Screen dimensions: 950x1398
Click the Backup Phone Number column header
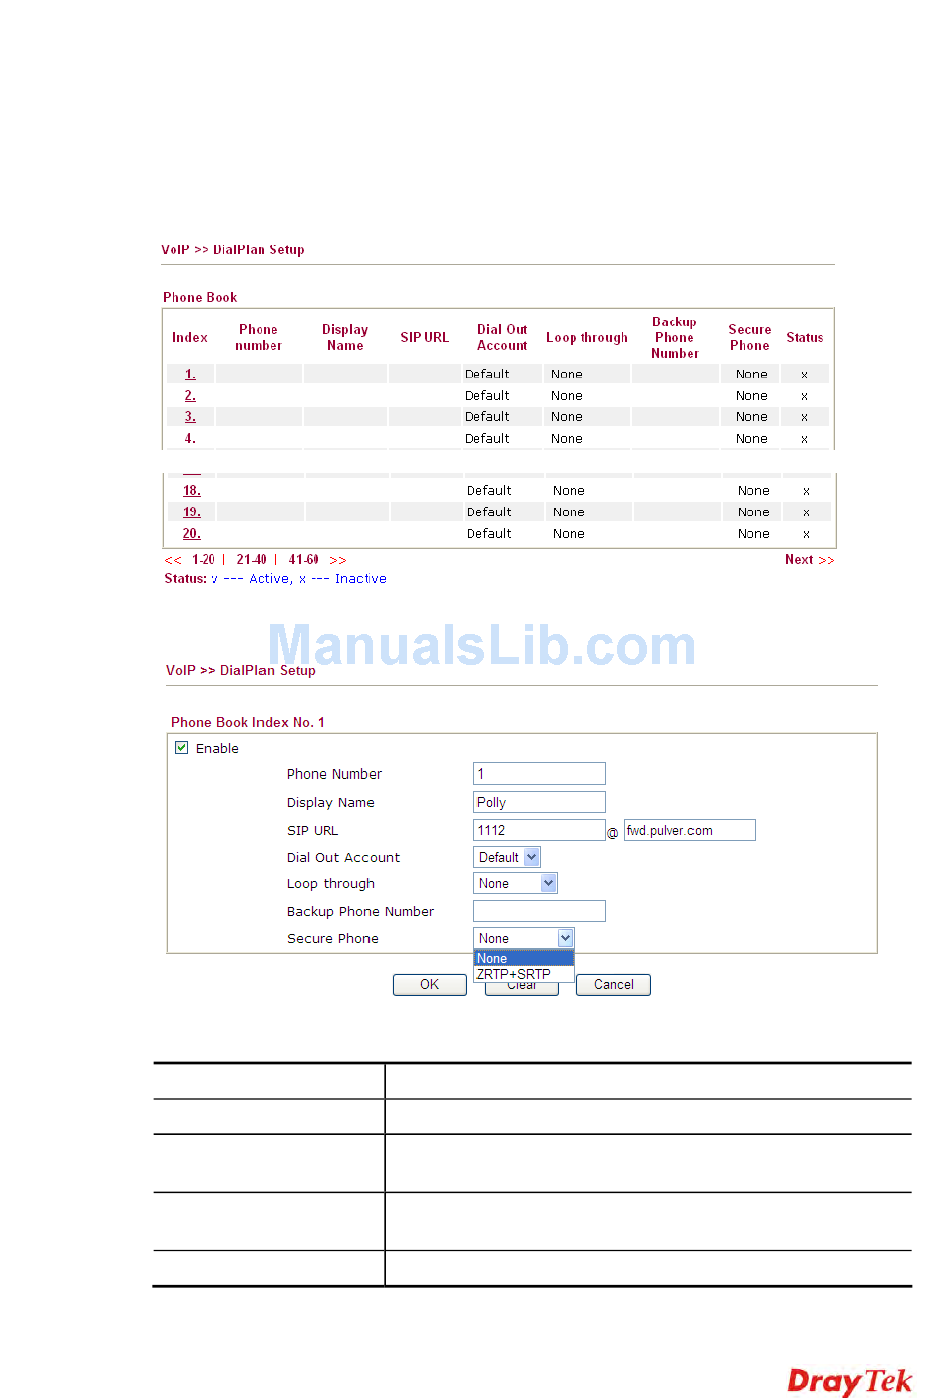675,338
